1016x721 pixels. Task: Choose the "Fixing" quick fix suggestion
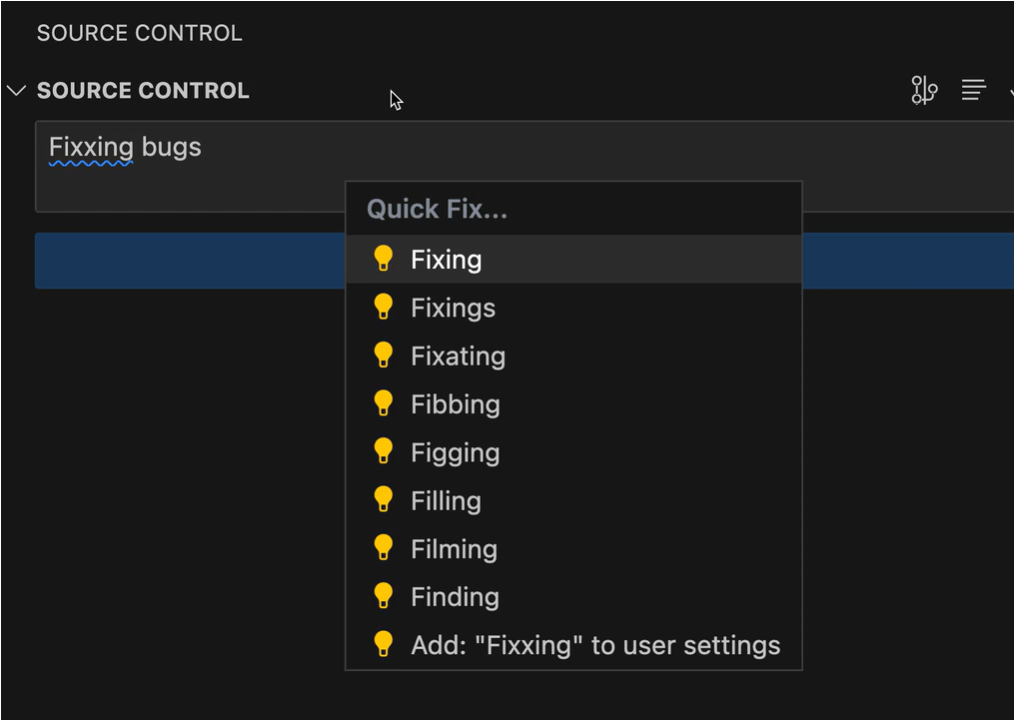[x=446, y=260]
